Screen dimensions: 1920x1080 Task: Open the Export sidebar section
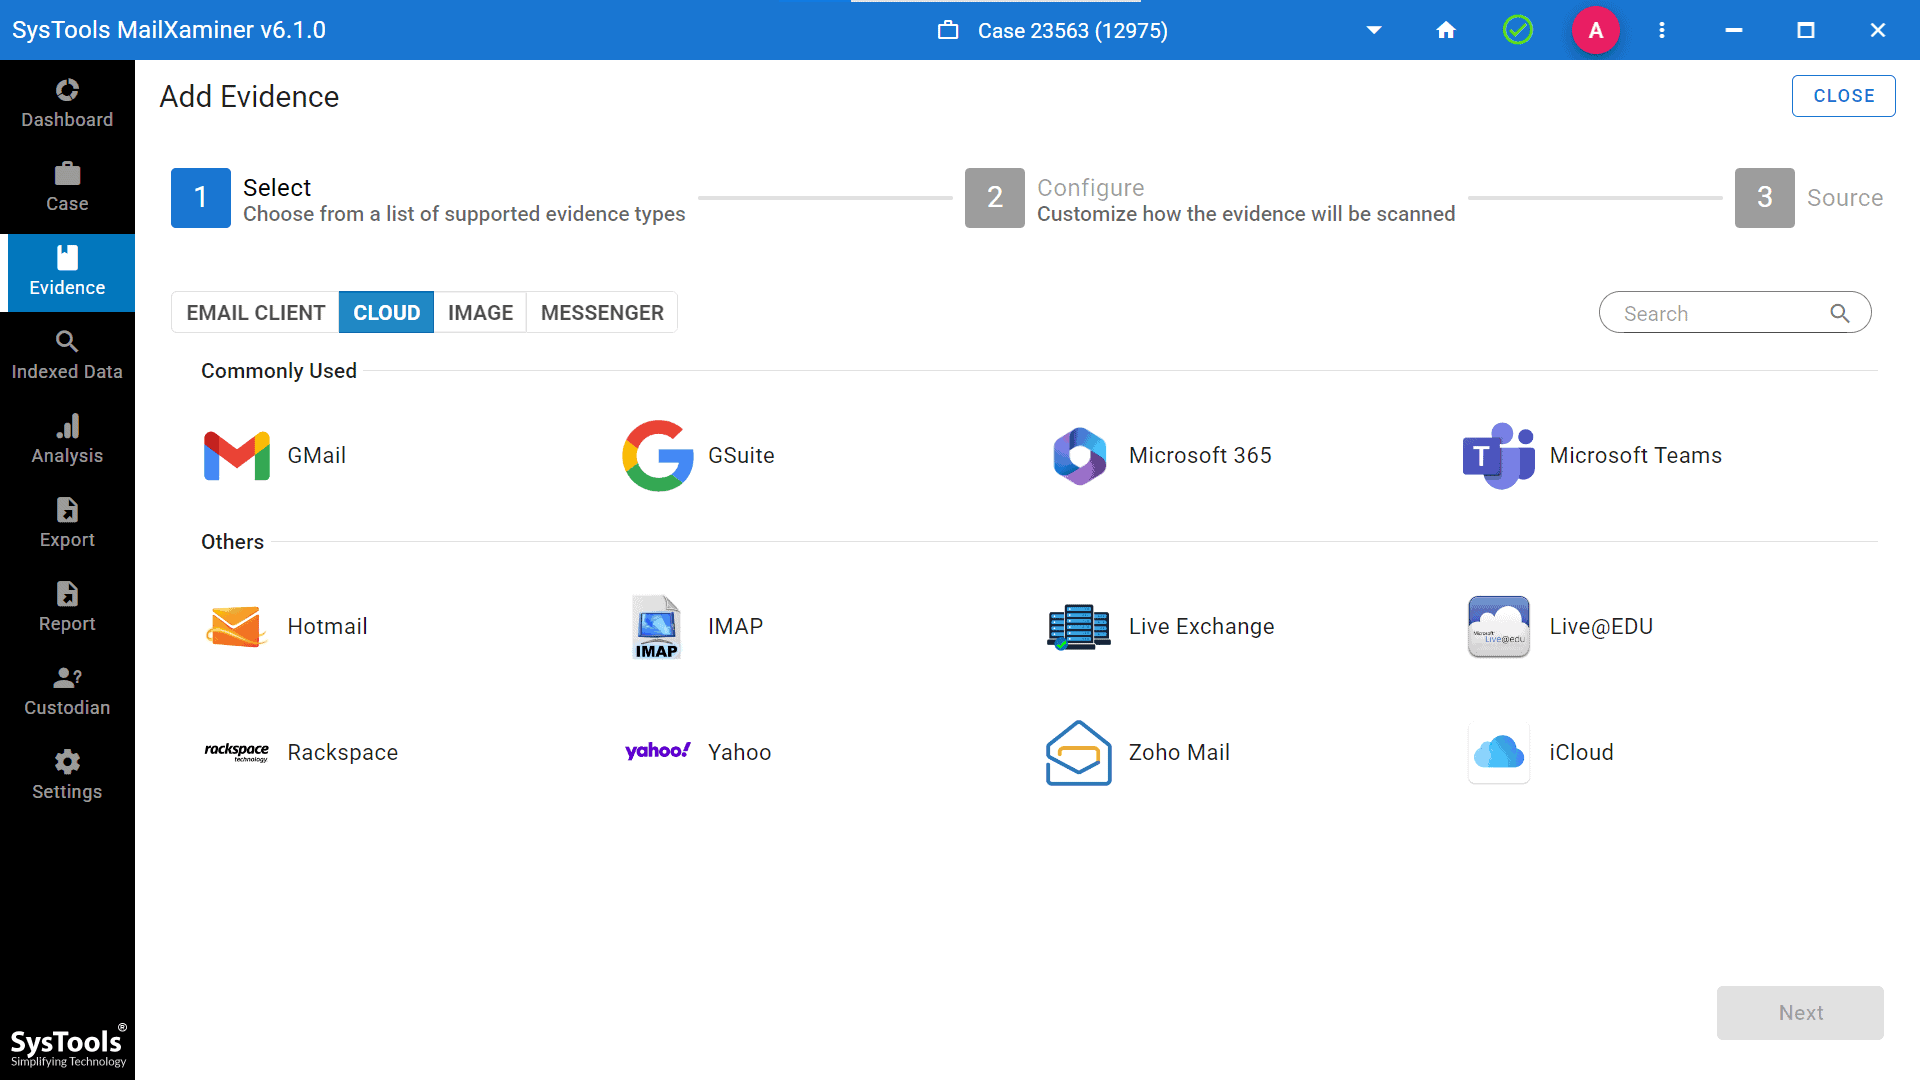[67, 524]
